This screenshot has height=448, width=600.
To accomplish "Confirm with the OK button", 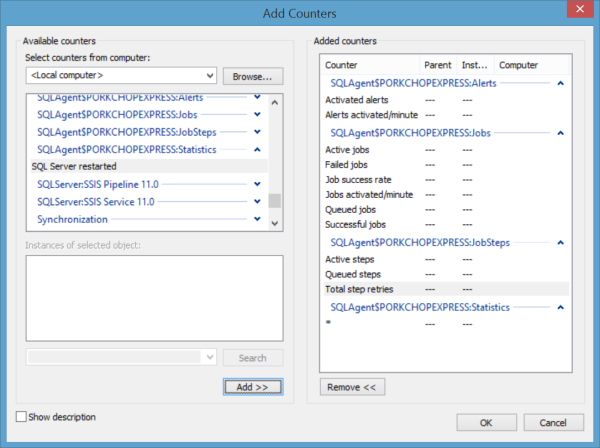I will 486,423.
